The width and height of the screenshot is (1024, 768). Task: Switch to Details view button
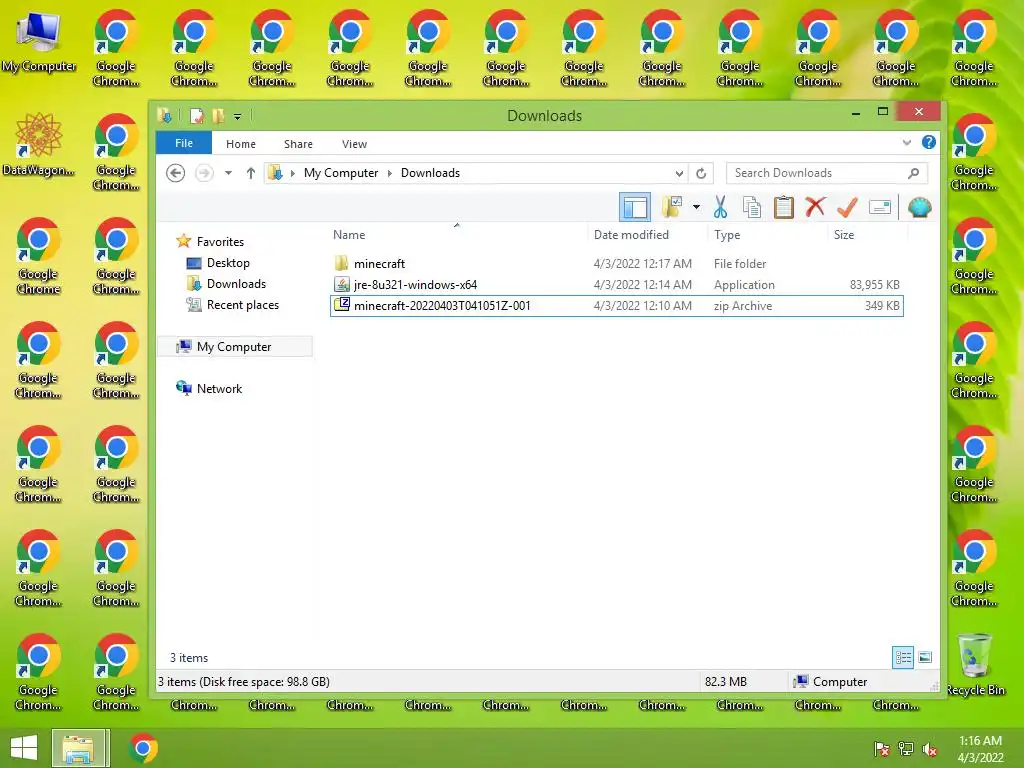click(903, 657)
